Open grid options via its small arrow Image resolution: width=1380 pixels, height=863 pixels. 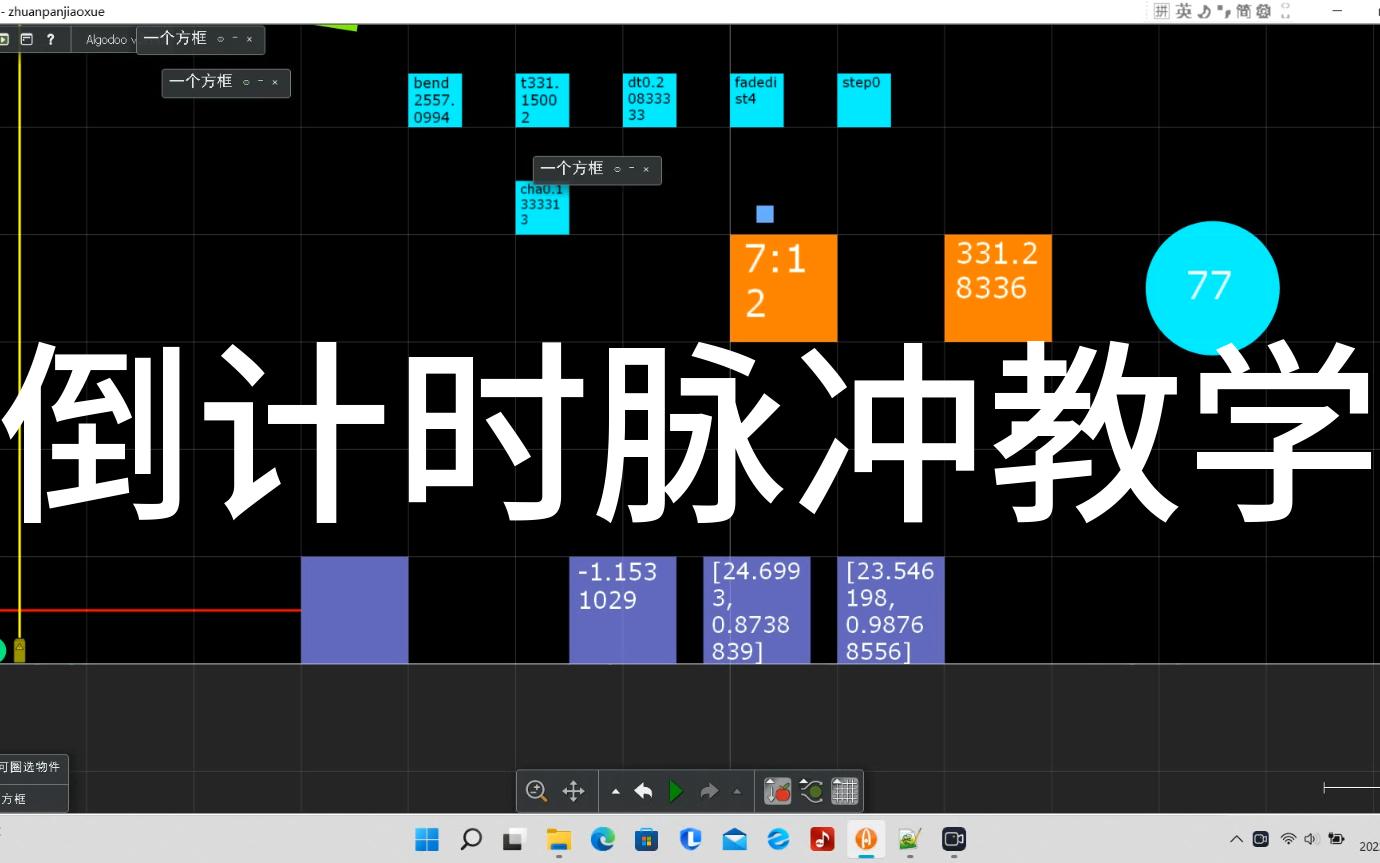point(835,780)
